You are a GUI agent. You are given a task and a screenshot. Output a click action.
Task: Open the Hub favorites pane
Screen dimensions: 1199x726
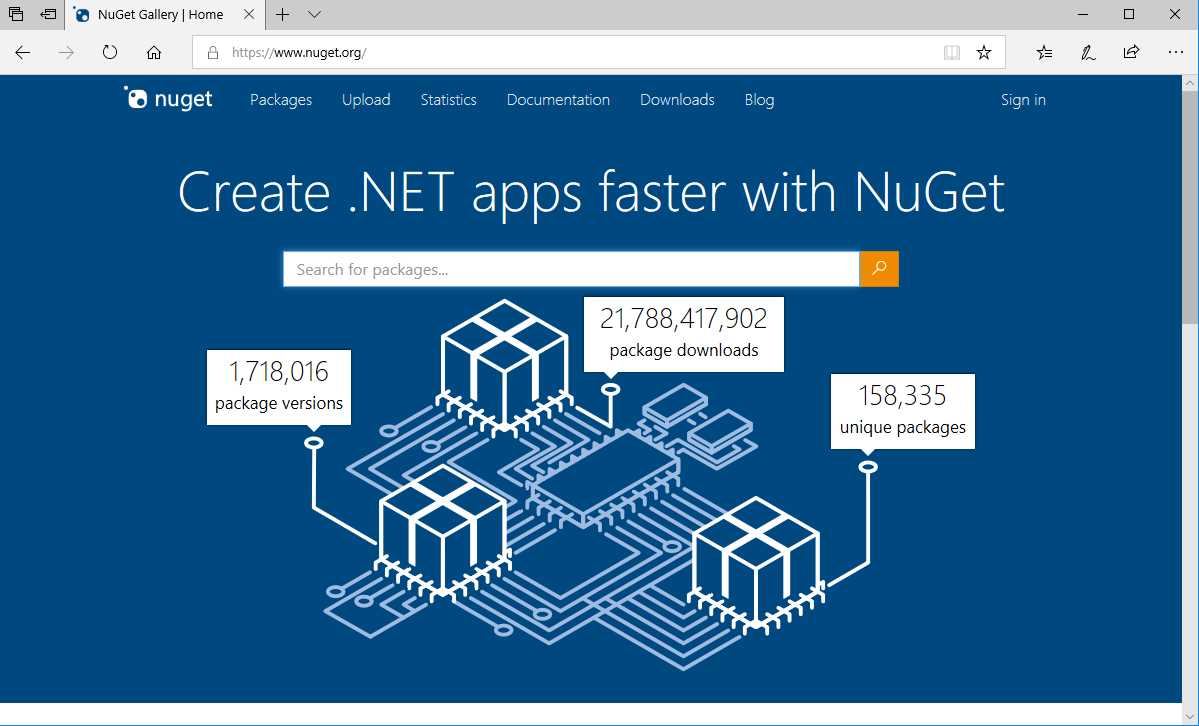coord(1044,52)
